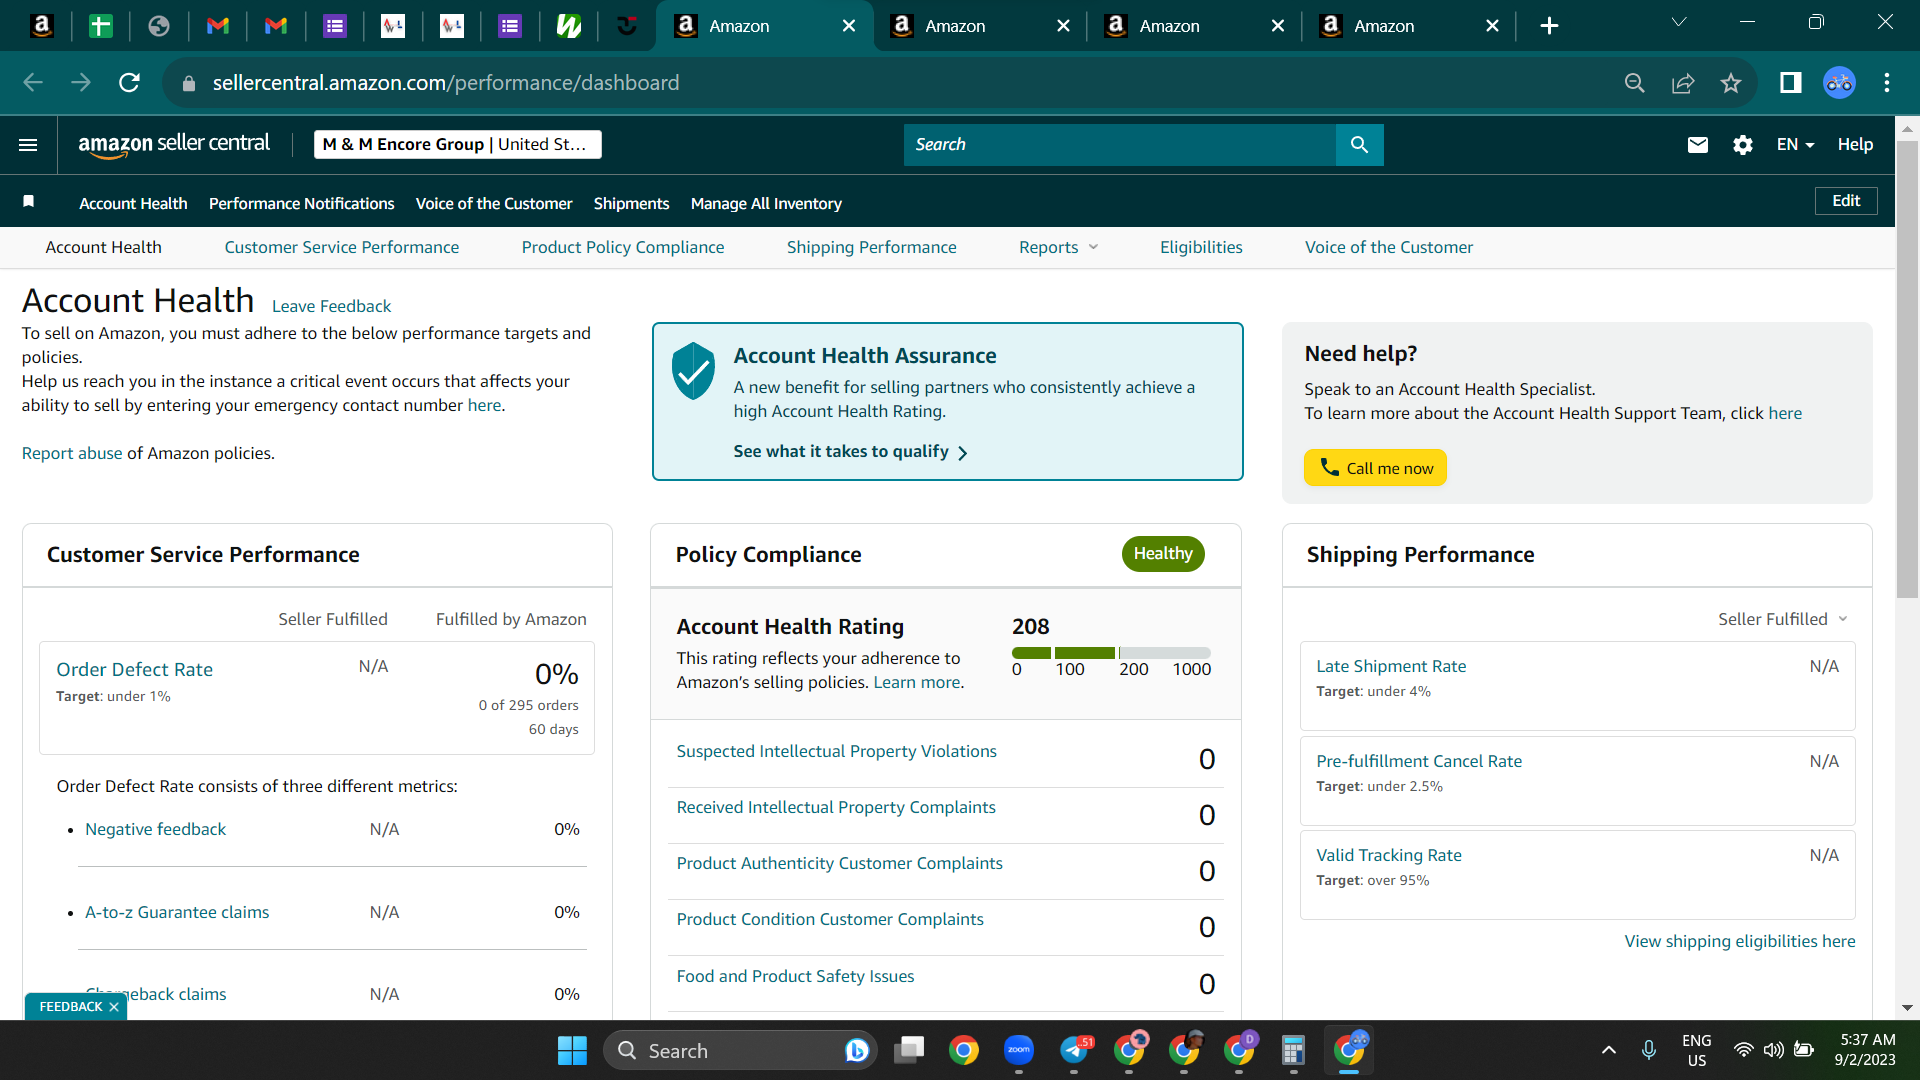The width and height of the screenshot is (1920, 1080).
Task: Show hidden system tray icons
Action: point(1608,1050)
